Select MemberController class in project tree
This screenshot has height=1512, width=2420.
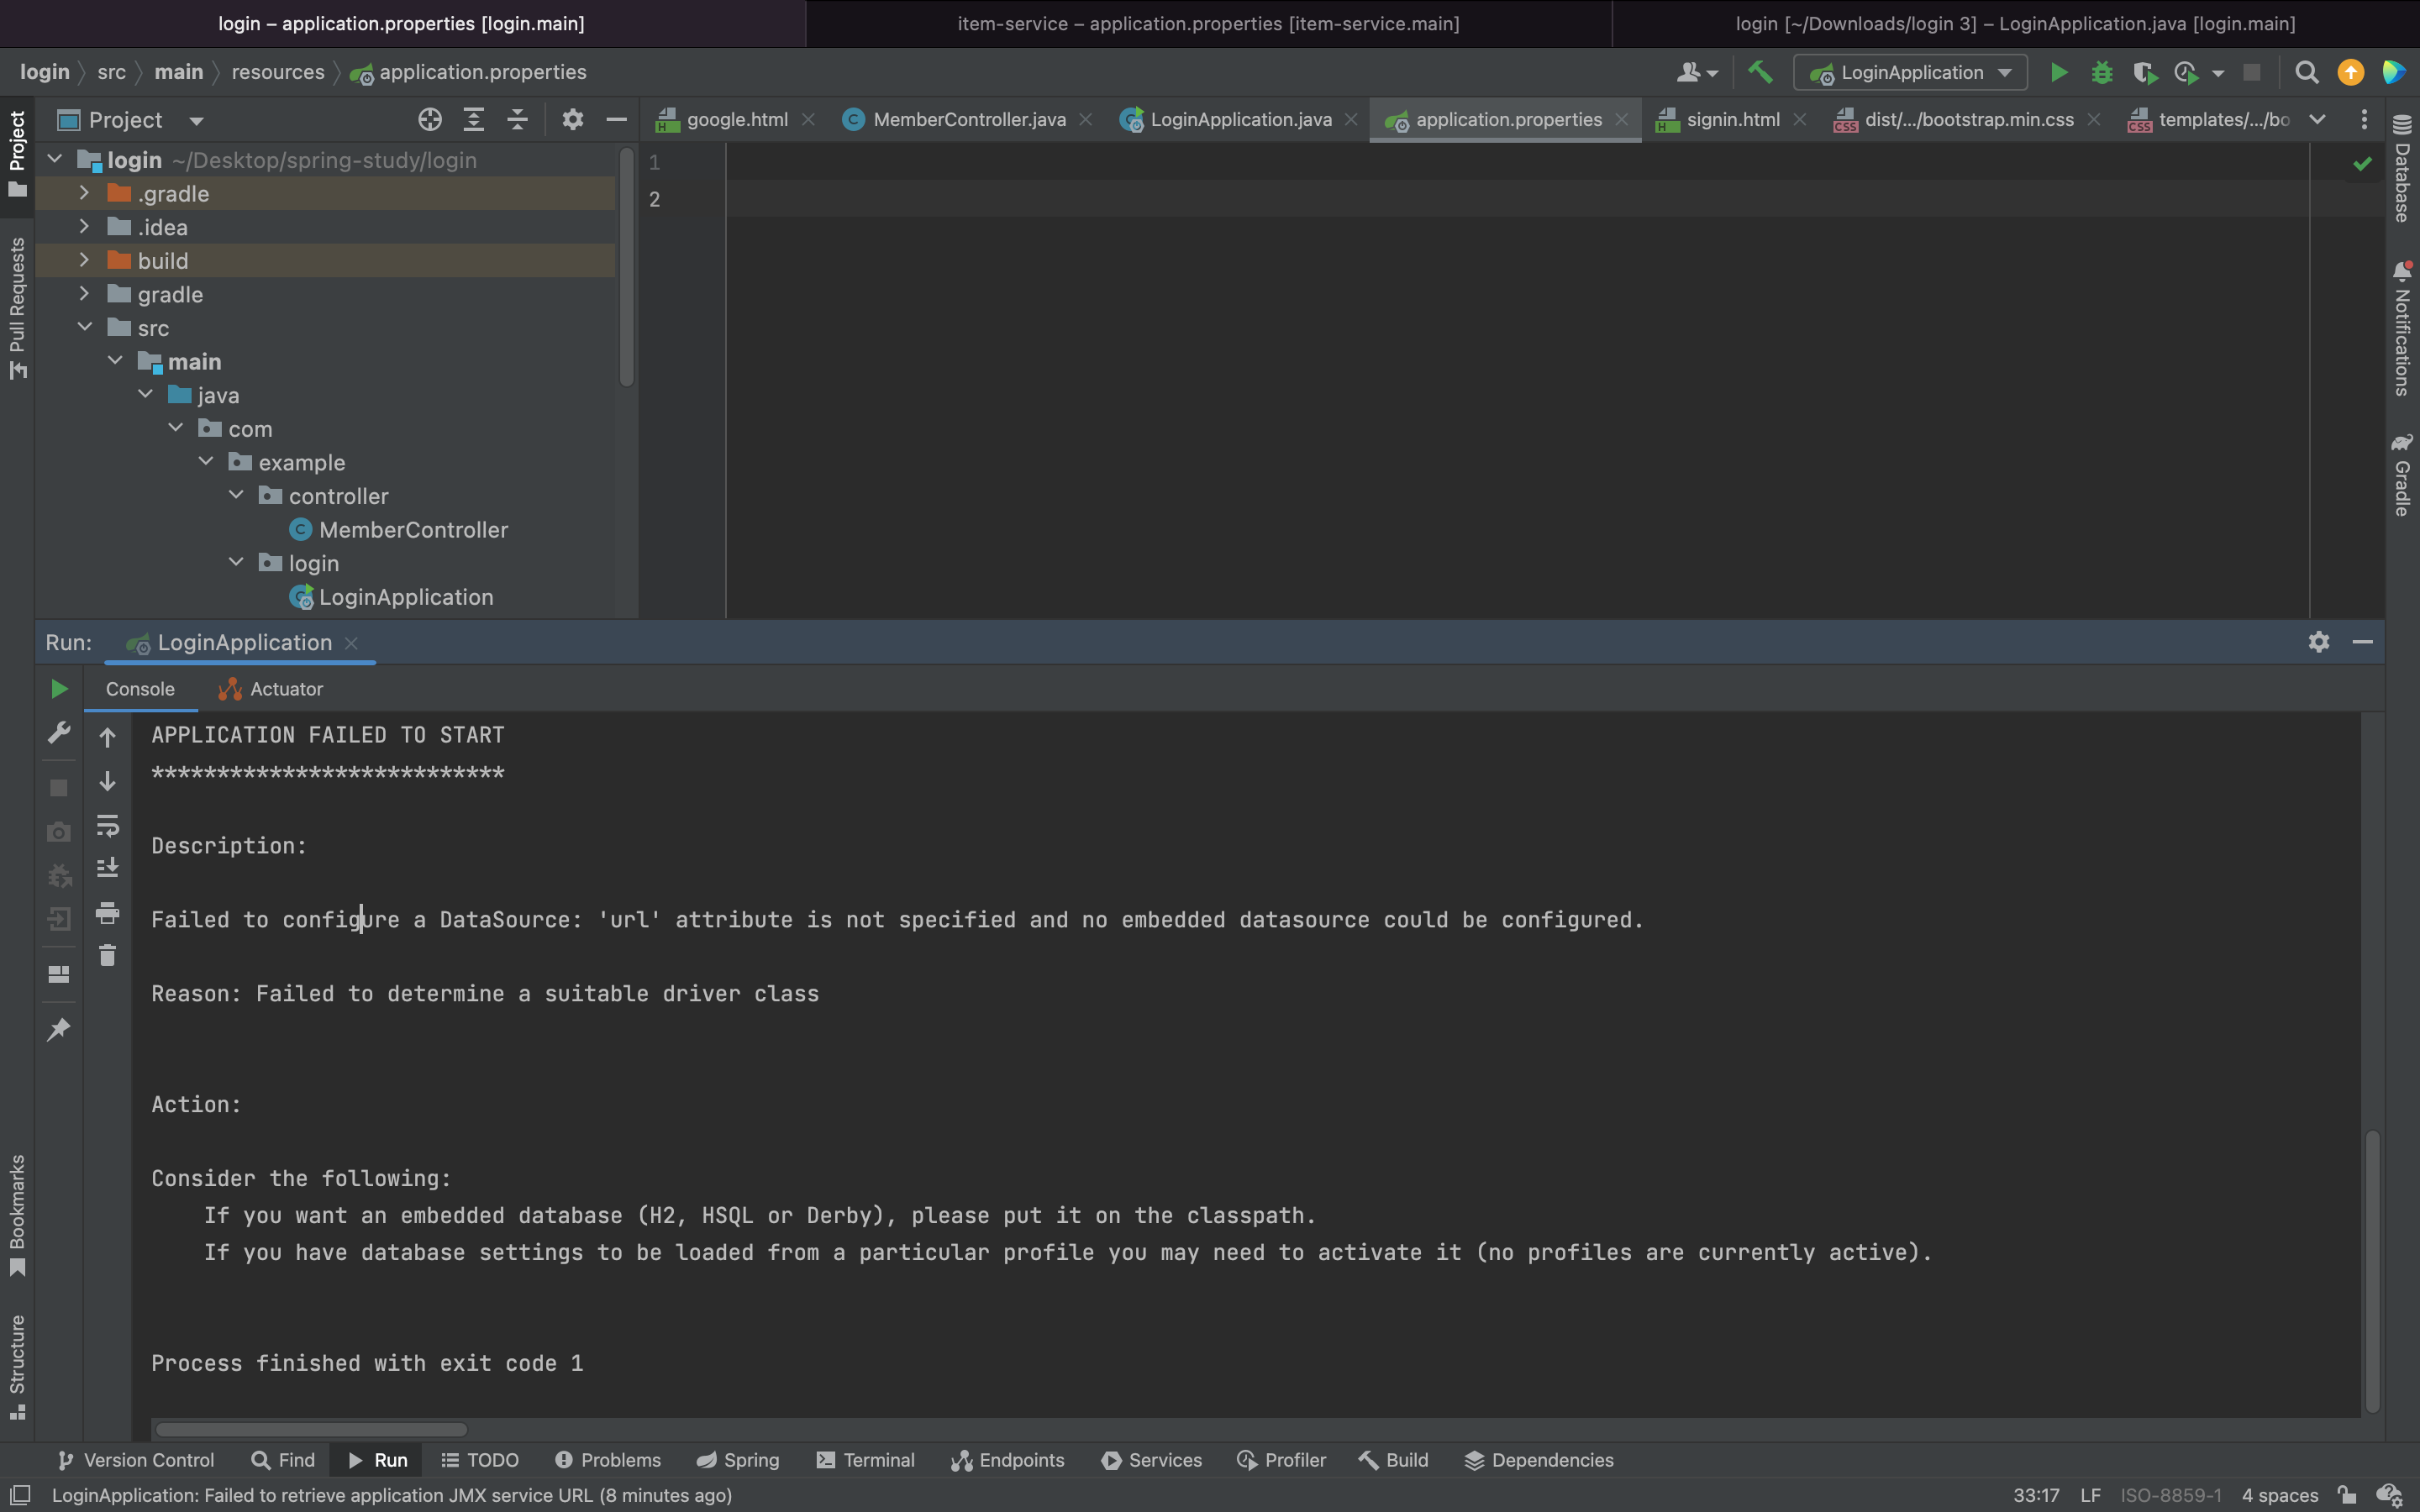point(412,530)
